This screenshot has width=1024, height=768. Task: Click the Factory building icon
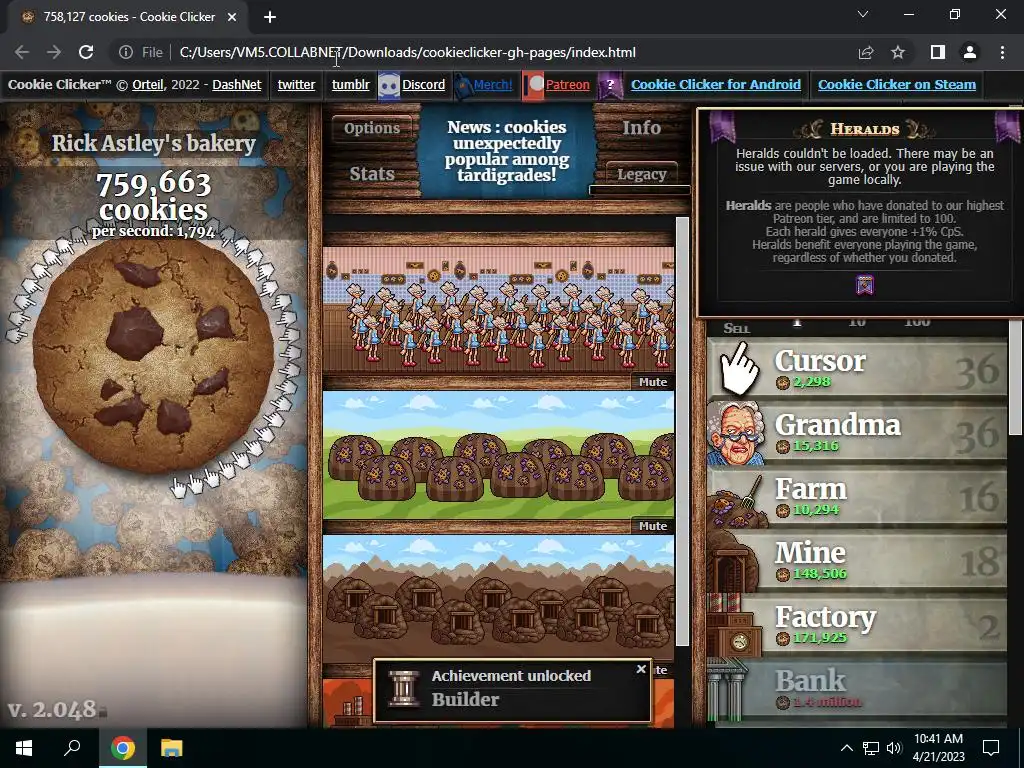pyautogui.click(x=735, y=626)
